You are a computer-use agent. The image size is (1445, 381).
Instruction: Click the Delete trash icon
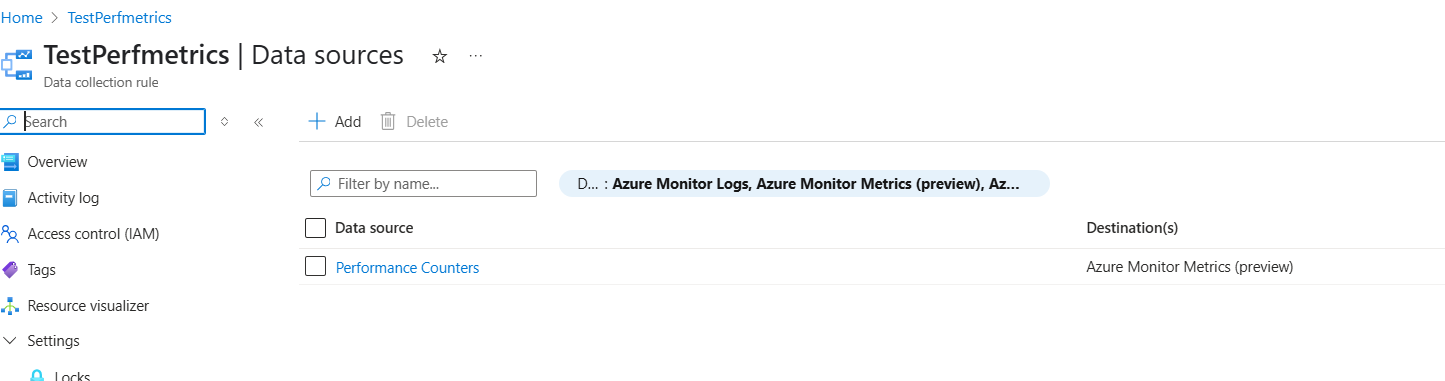coord(389,121)
